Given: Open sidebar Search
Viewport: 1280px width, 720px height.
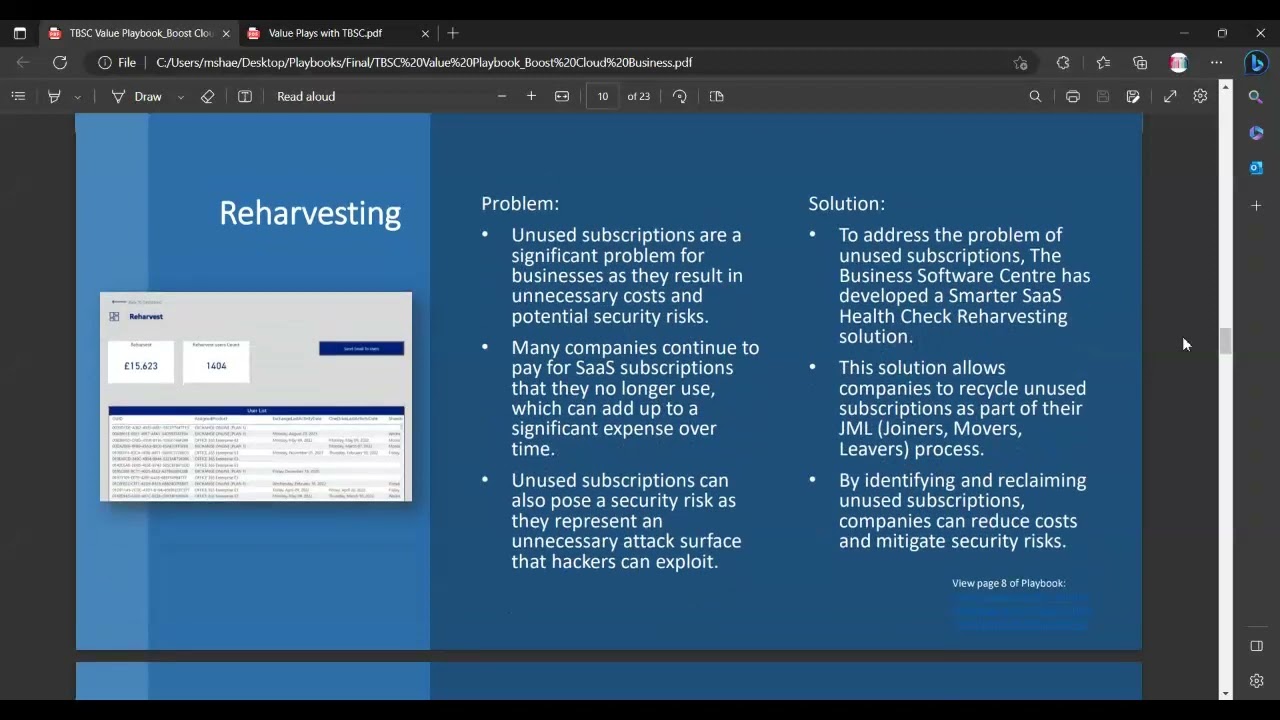Looking at the screenshot, I should pyautogui.click(x=1256, y=97).
